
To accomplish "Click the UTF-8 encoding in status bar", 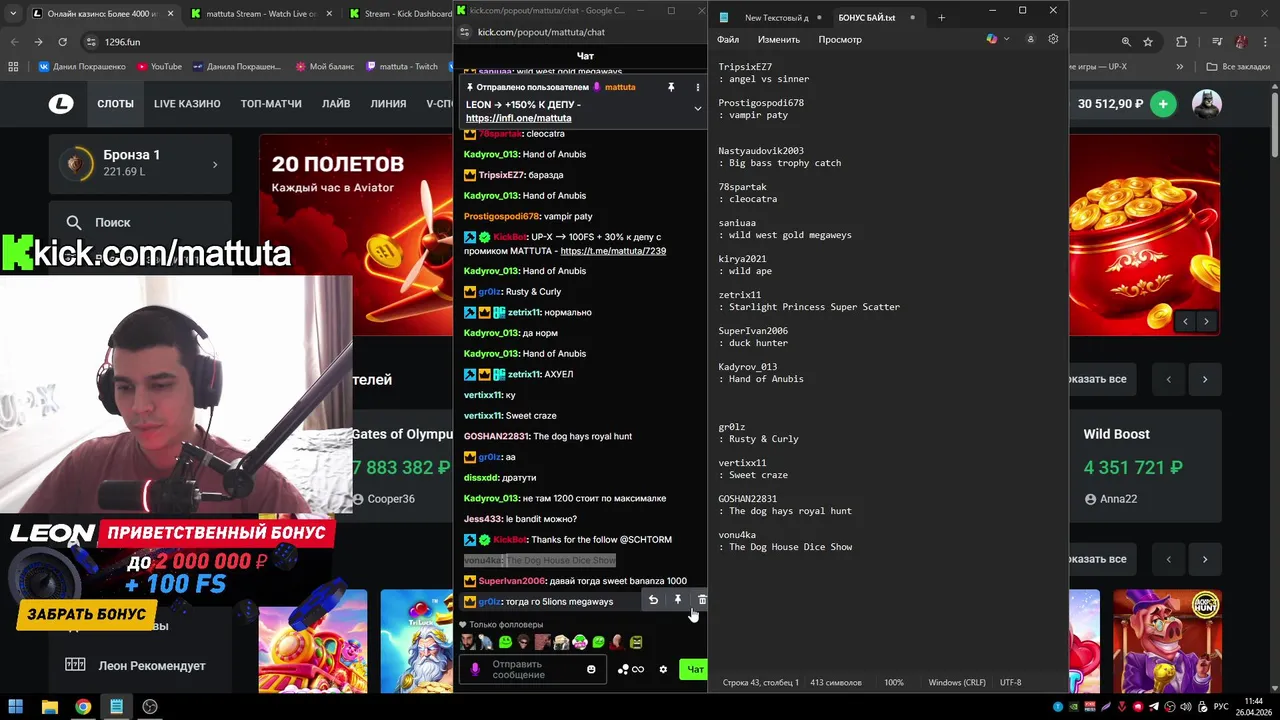I will click(x=1011, y=682).
